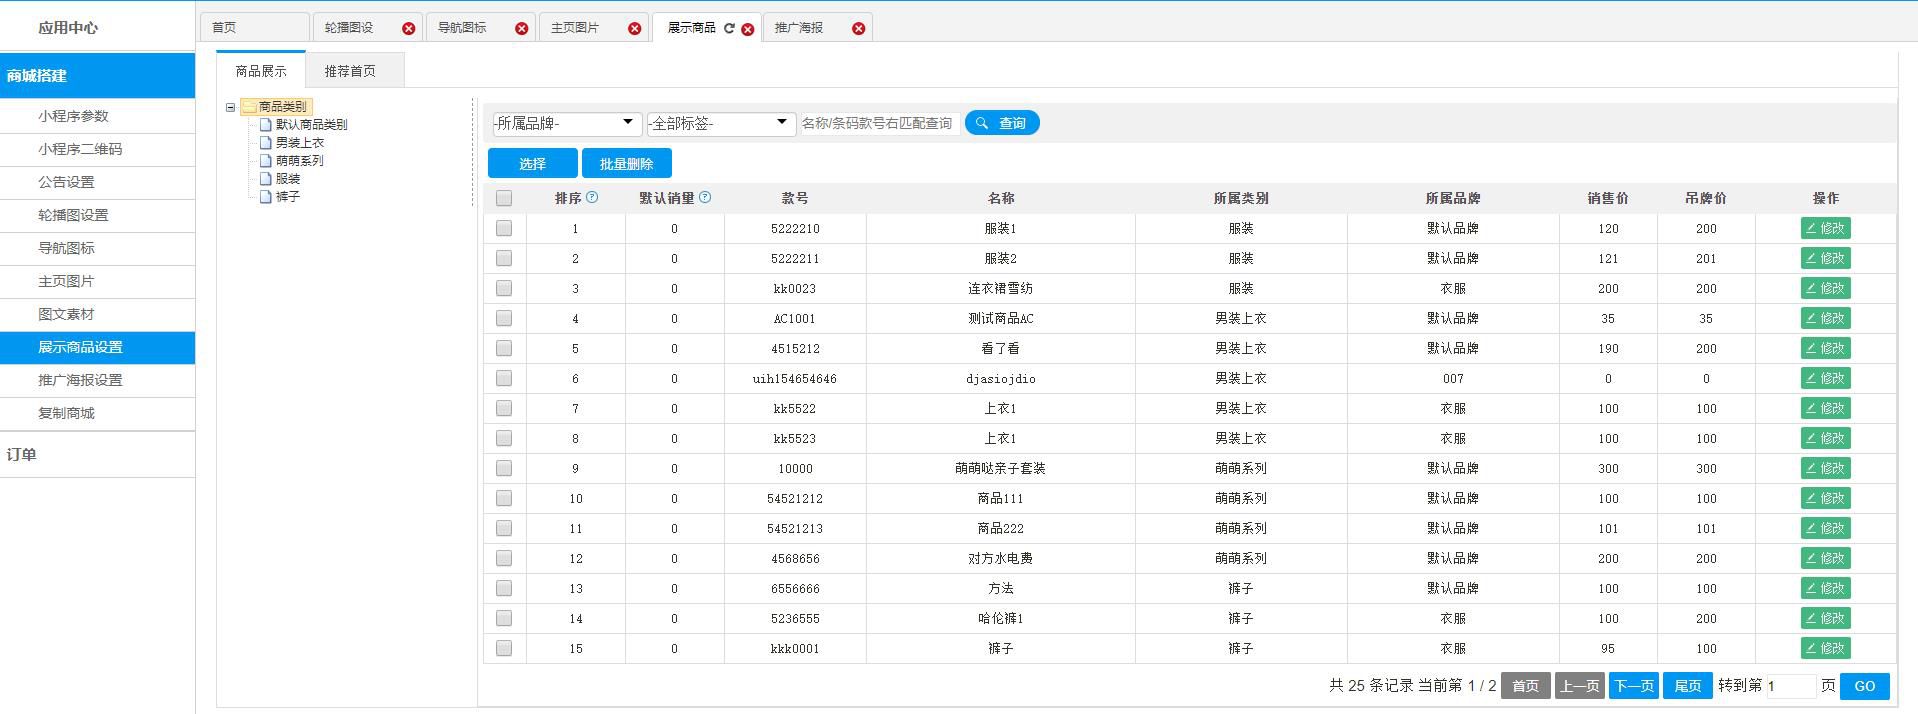Click the 排序 help question icon
This screenshot has width=1918, height=714.
(592, 197)
